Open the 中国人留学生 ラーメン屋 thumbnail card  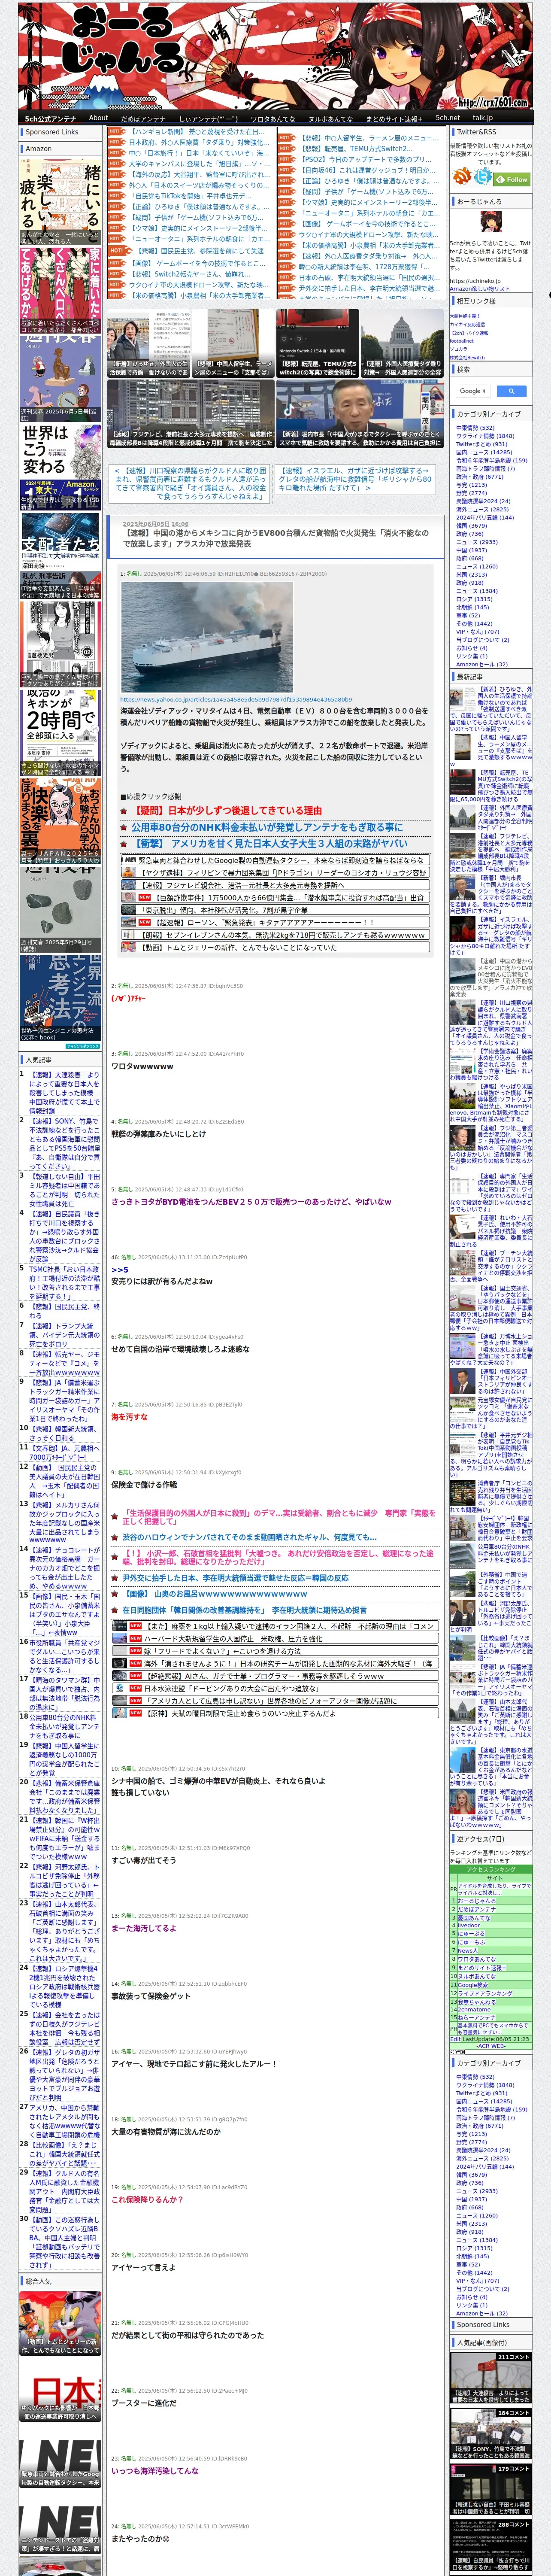coord(232,344)
